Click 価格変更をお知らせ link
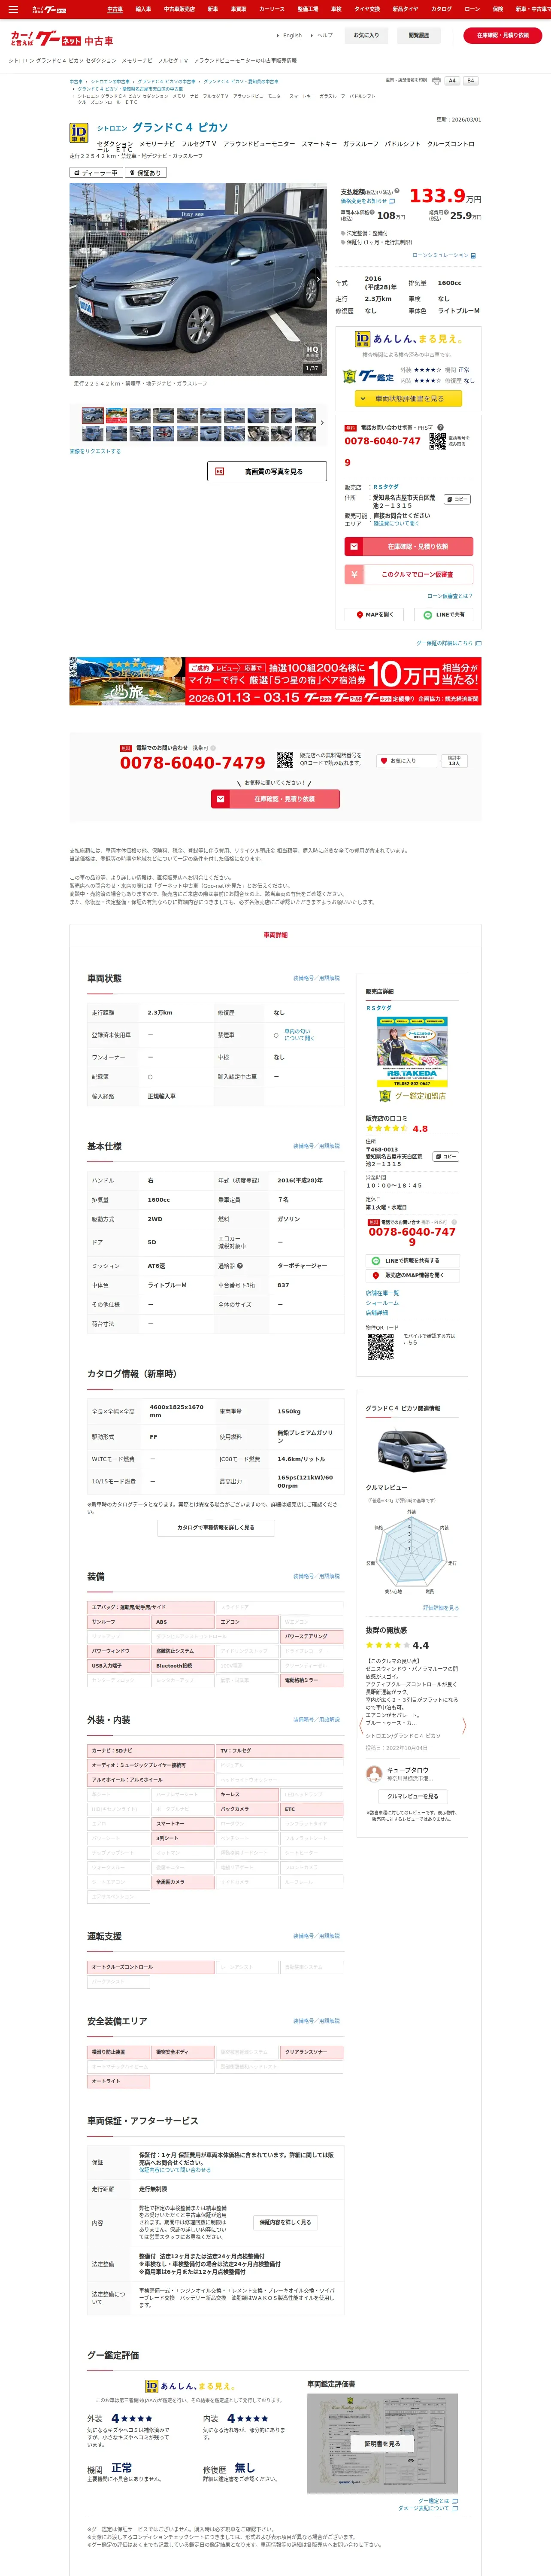Image resolution: width=551 pixels, height=2576 pixels. pos(367,201)
